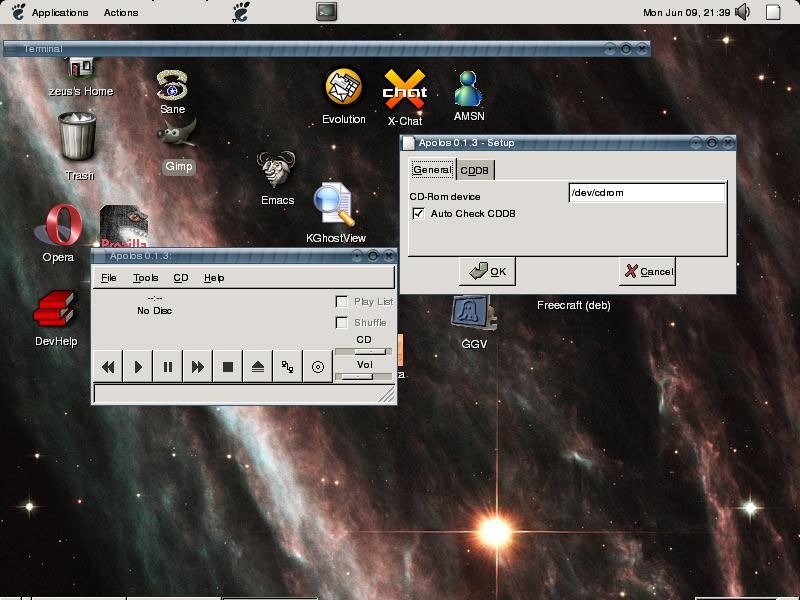This screenshot has height=600, width=800.
Task: Click the Pause button in the CD player
Action: click(x=168, y=367)
